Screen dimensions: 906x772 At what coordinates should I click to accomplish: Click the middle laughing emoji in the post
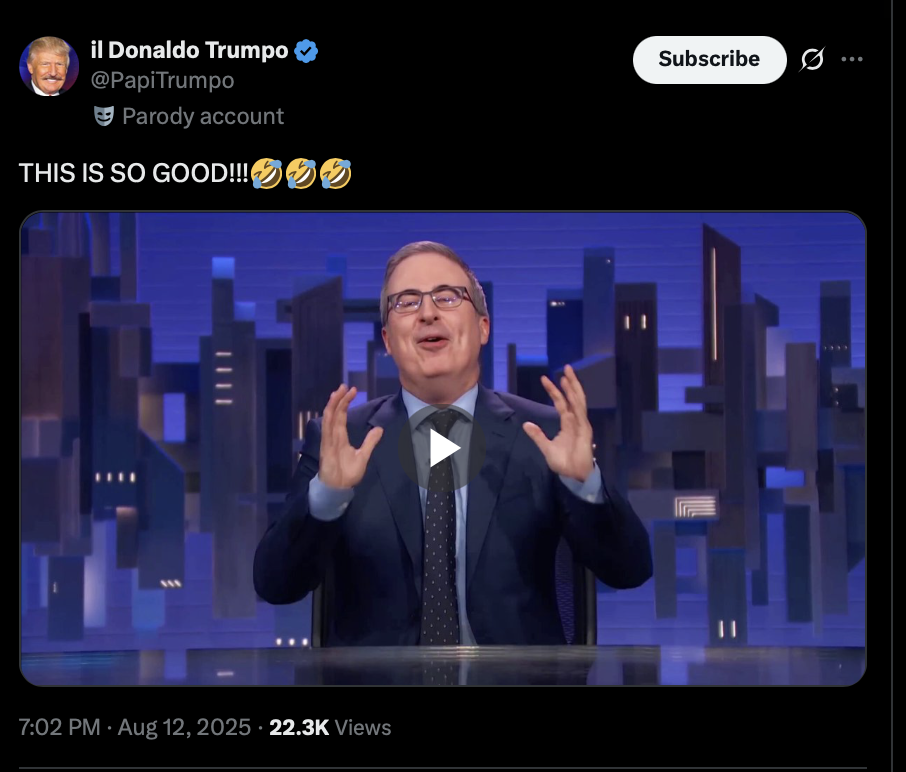tap(300, 173)
